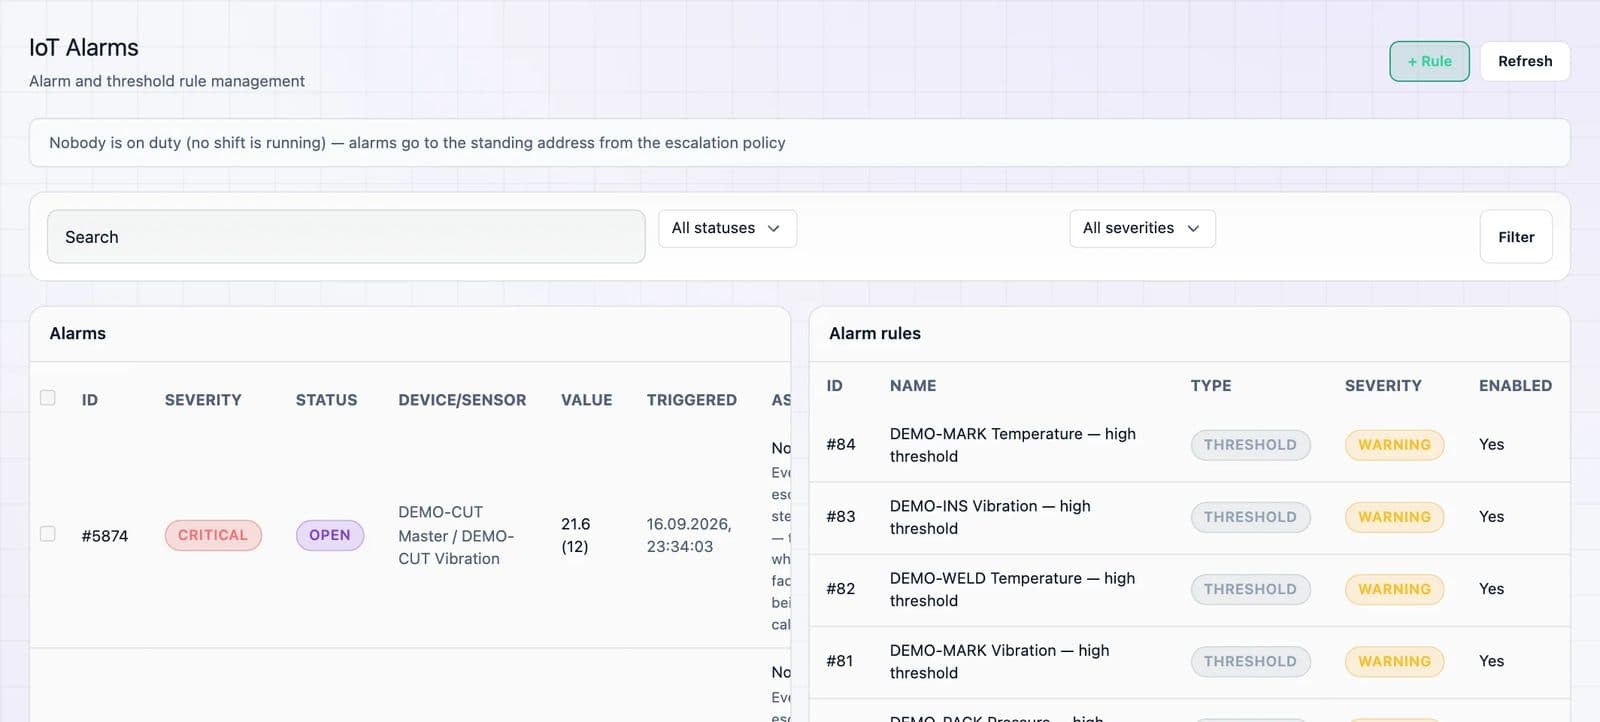The height and width of the screenshot is (722, 1600).
Task: Click the OPEN status badge
Action: (330, 535)
